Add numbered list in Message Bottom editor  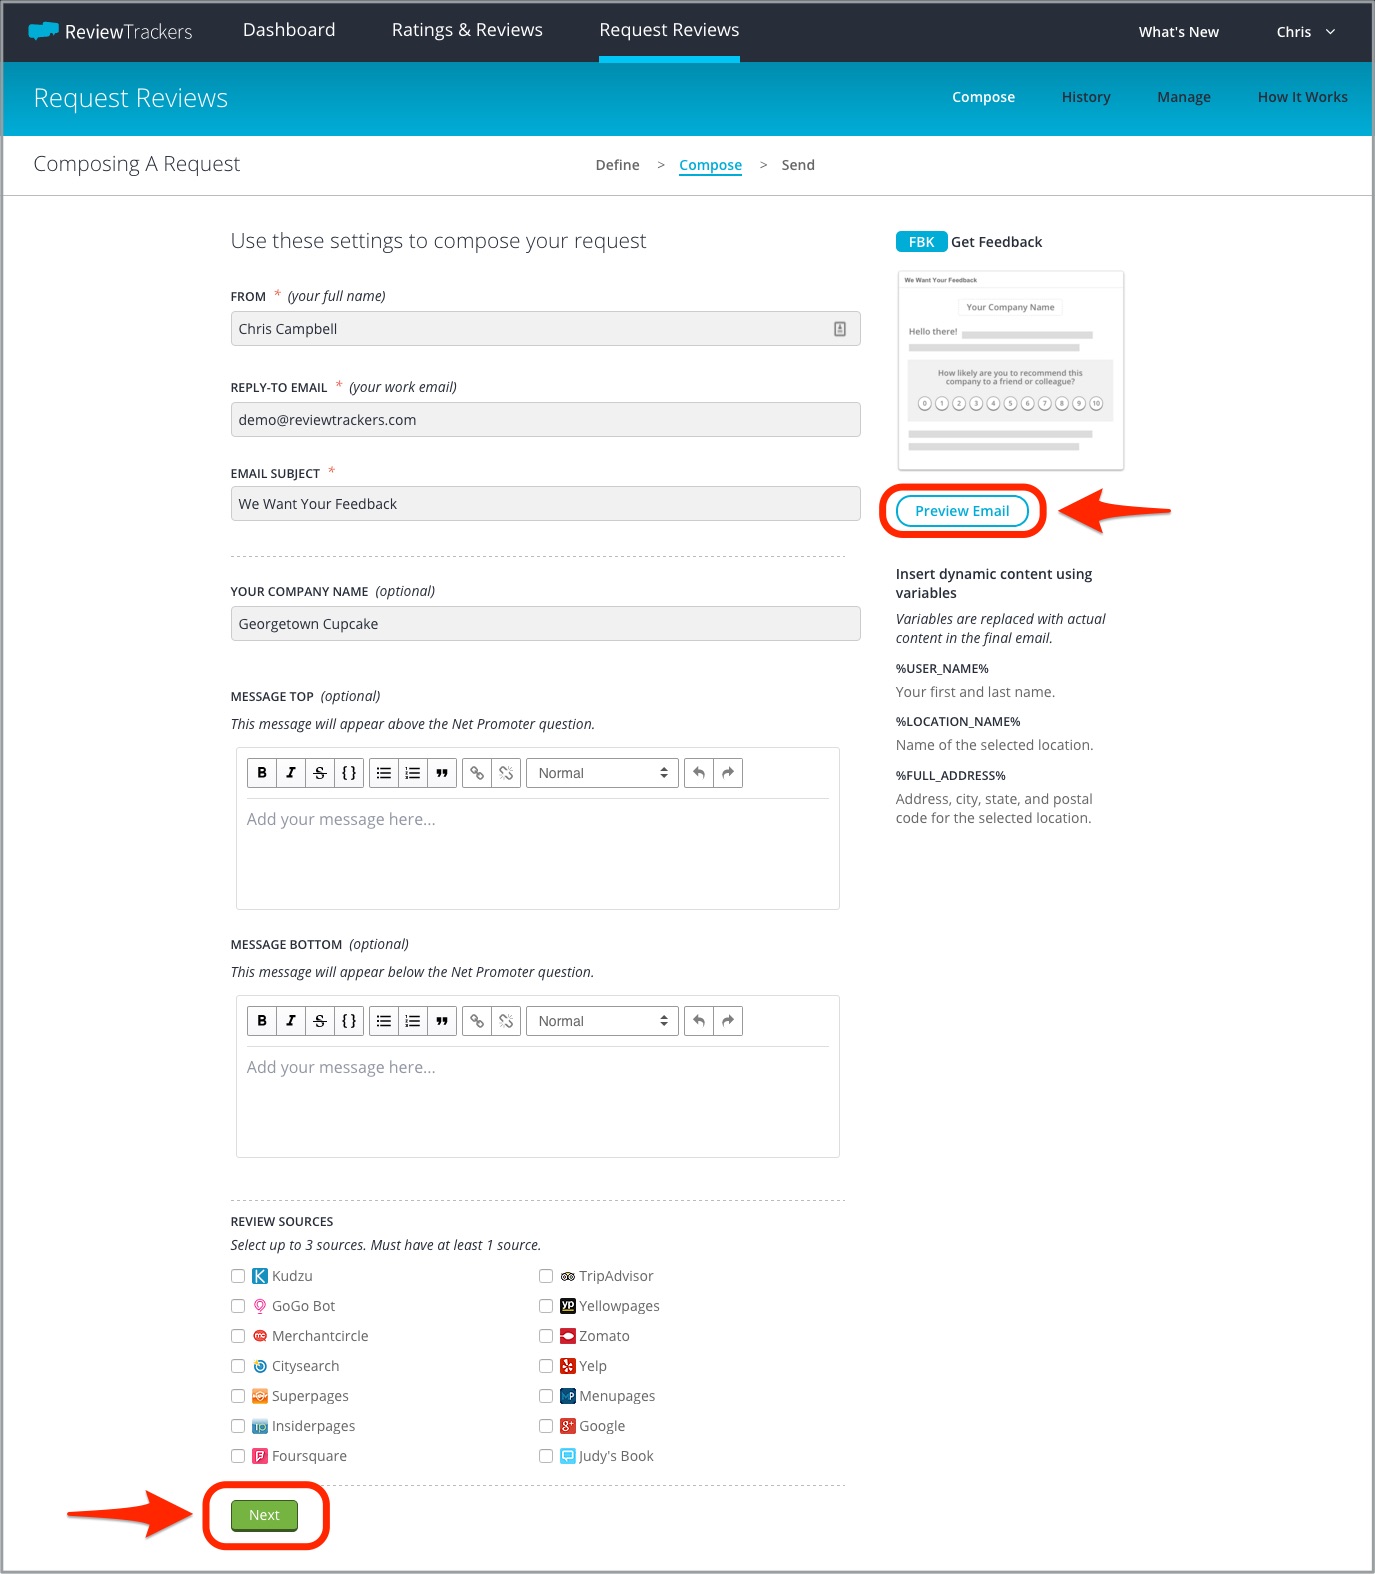click(413, 1021)
